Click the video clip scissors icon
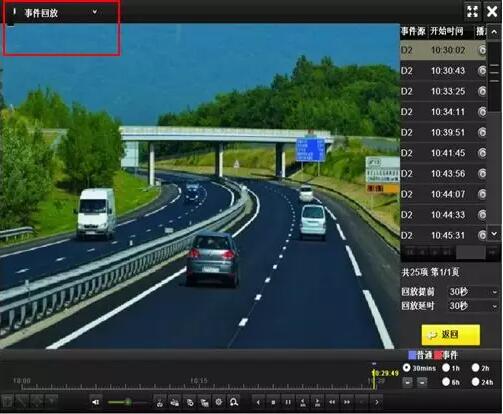The width and height of the screenshot is (503, 414). tap(160, 403)
